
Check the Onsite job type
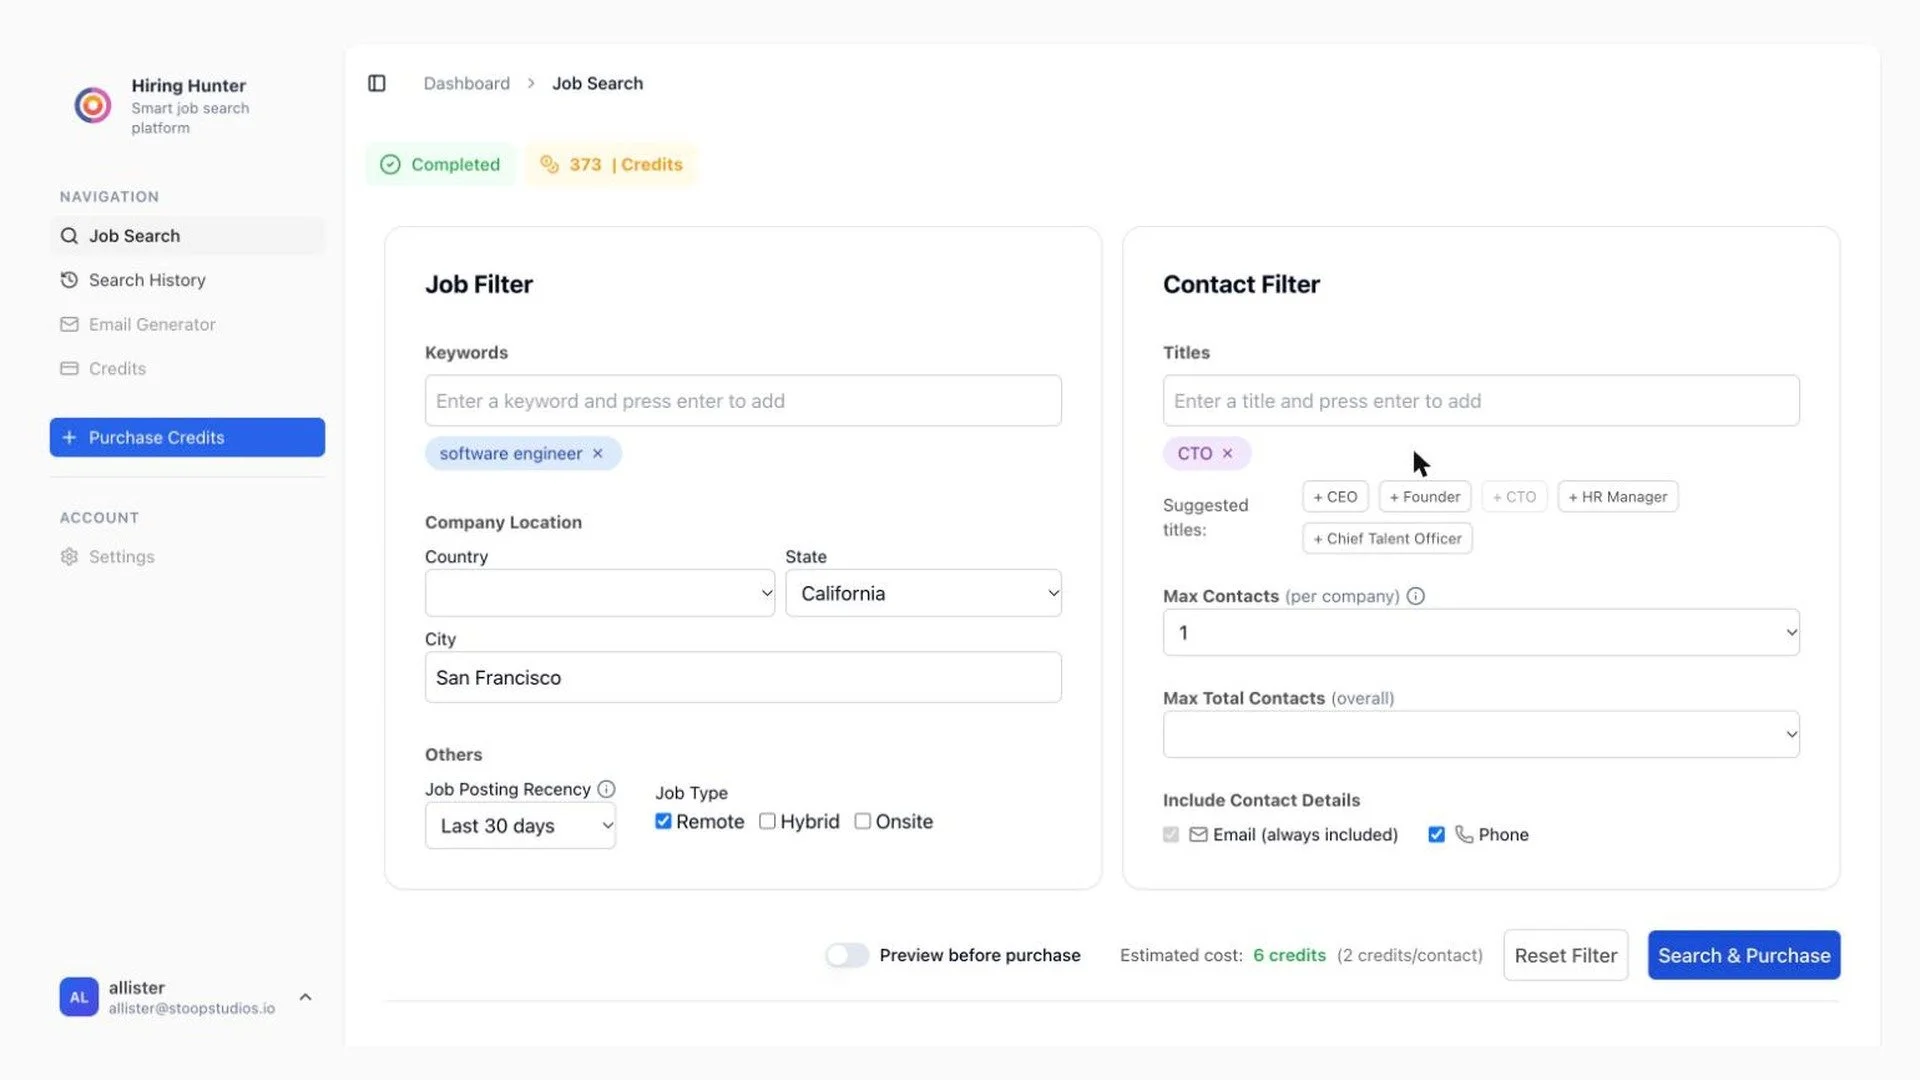[x=863, y=821]
